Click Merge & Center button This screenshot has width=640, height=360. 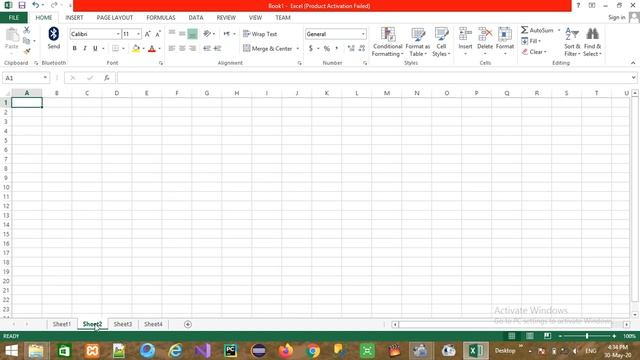click(x=268, y=49)
